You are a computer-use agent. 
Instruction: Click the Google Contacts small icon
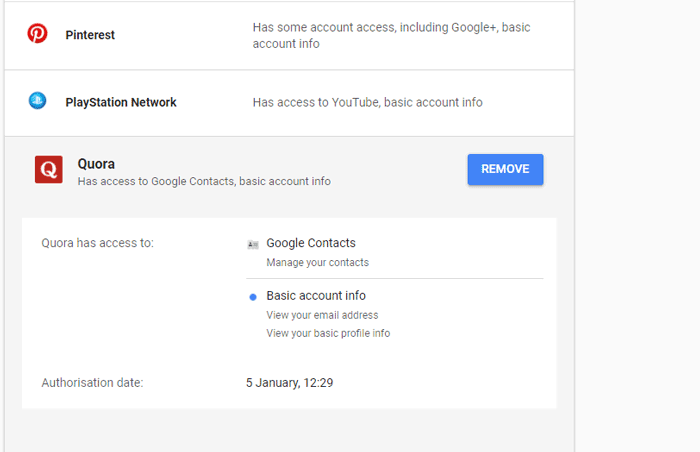click(253, 244)
